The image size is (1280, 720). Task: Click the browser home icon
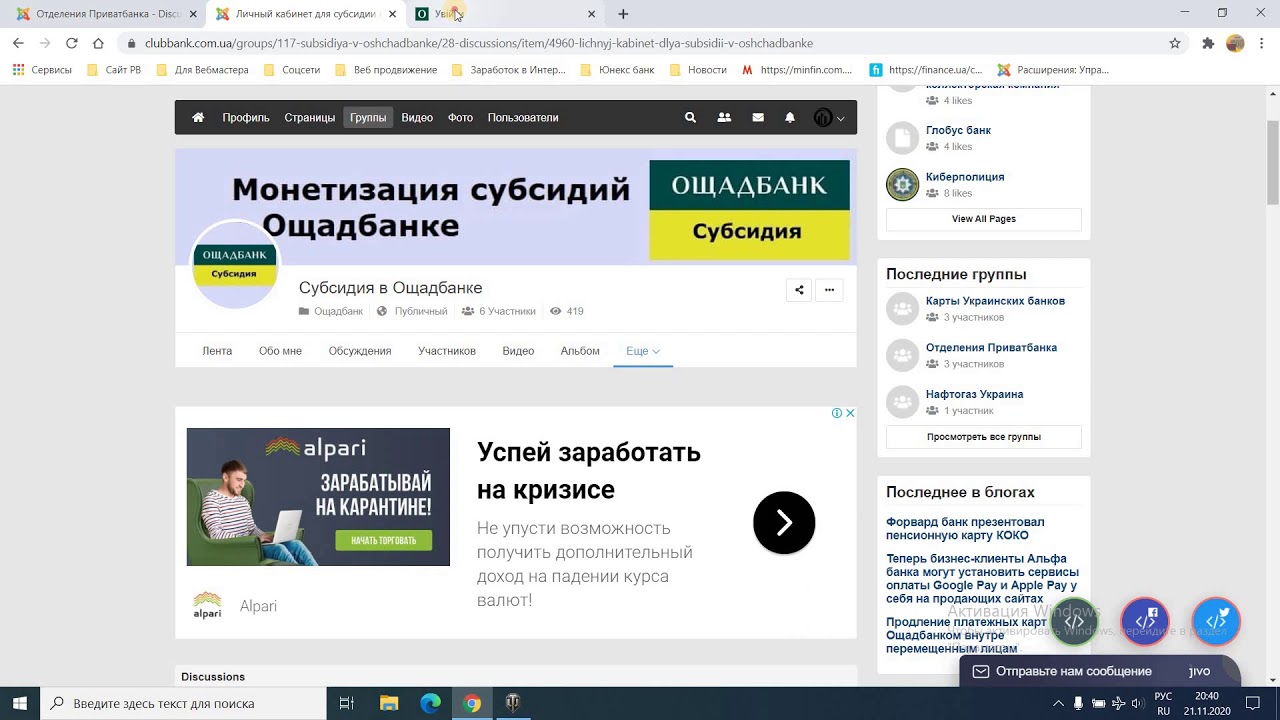(98, 43)
